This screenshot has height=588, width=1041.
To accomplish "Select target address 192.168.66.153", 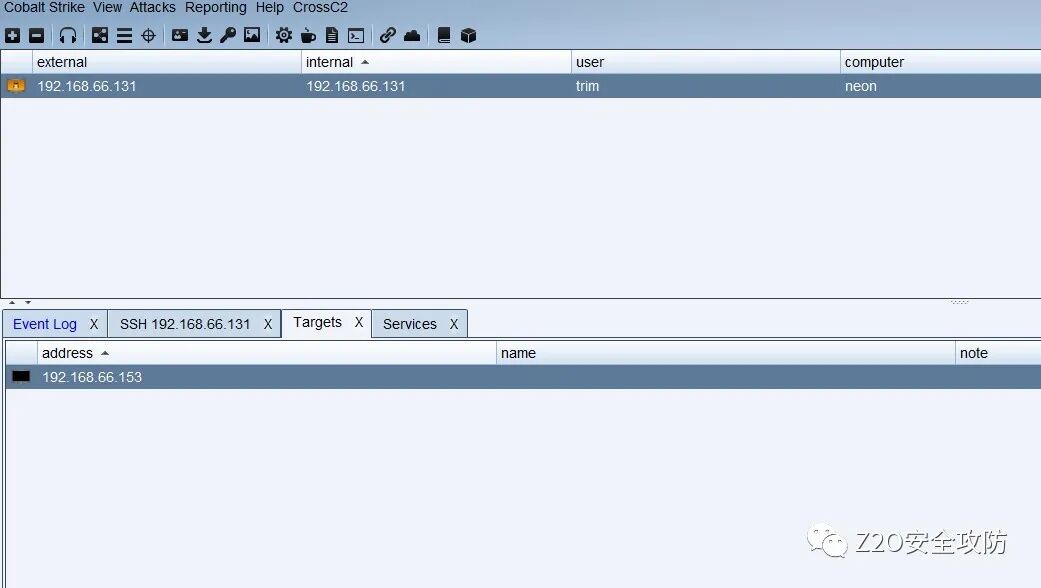I will click(x=92, y=377).
